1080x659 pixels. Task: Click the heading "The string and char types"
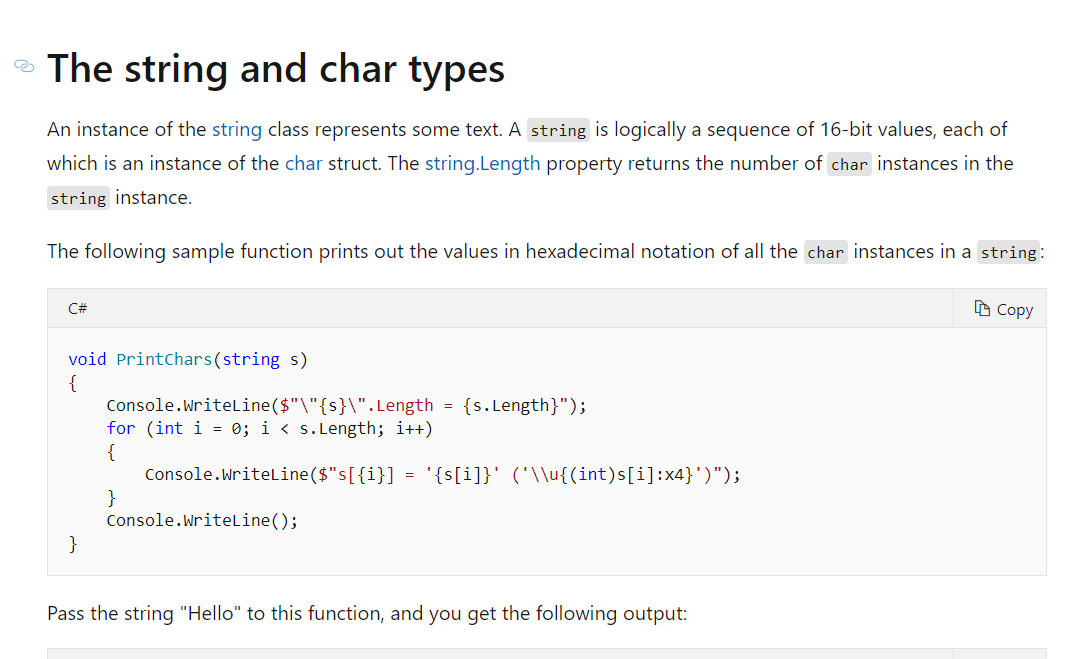[x=276, y=68]
